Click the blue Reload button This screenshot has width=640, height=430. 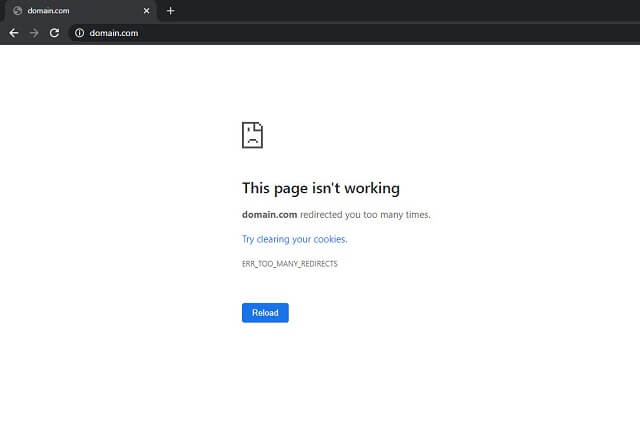pos(265,313)
